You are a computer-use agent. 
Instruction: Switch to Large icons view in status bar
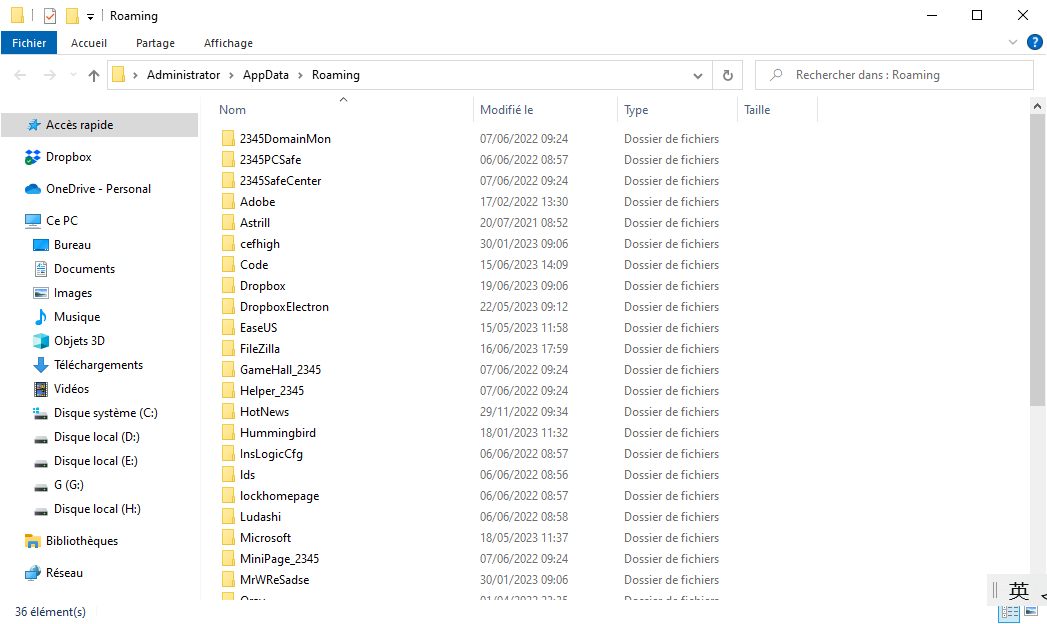(1031, 611)
